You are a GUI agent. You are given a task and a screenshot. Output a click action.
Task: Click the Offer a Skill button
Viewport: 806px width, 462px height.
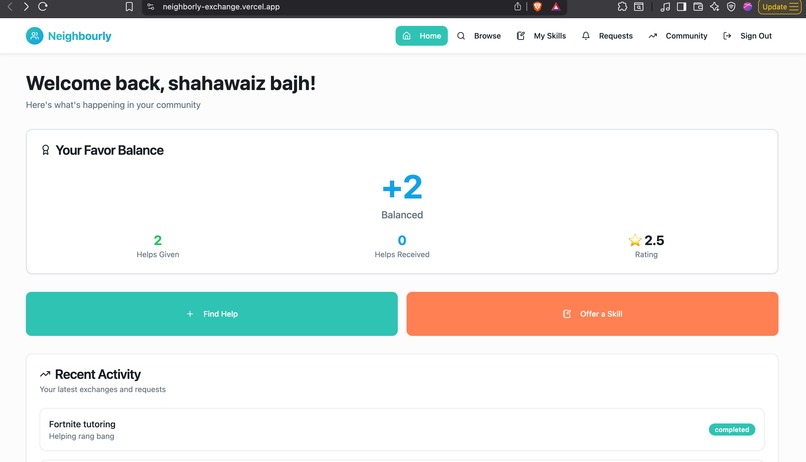[x=592, y=314]
